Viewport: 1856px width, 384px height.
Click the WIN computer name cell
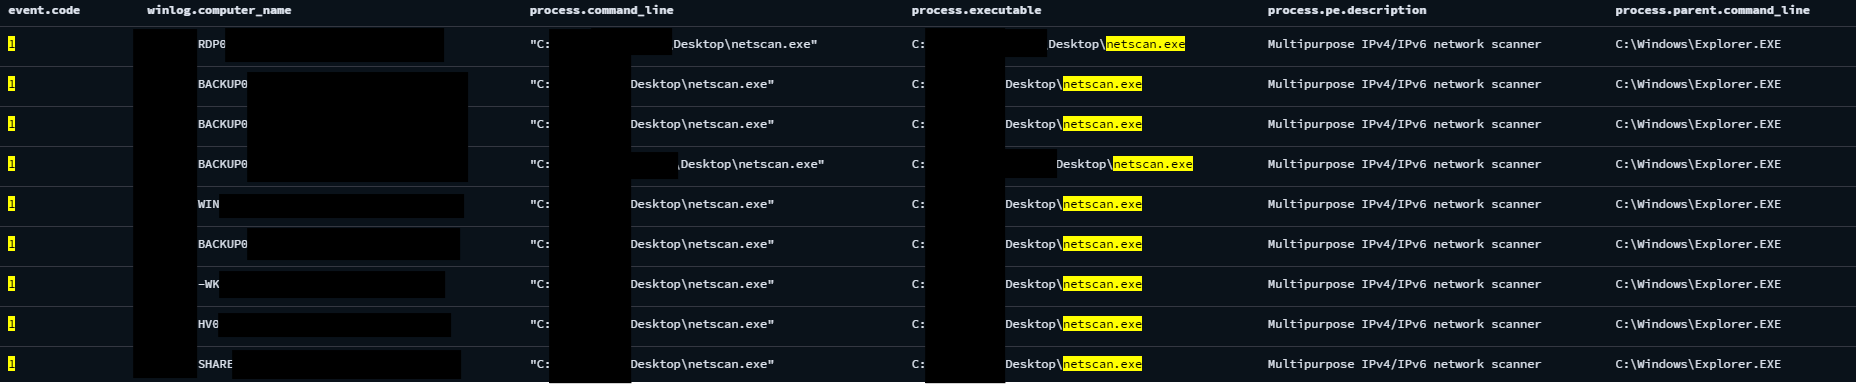point(208,204)
